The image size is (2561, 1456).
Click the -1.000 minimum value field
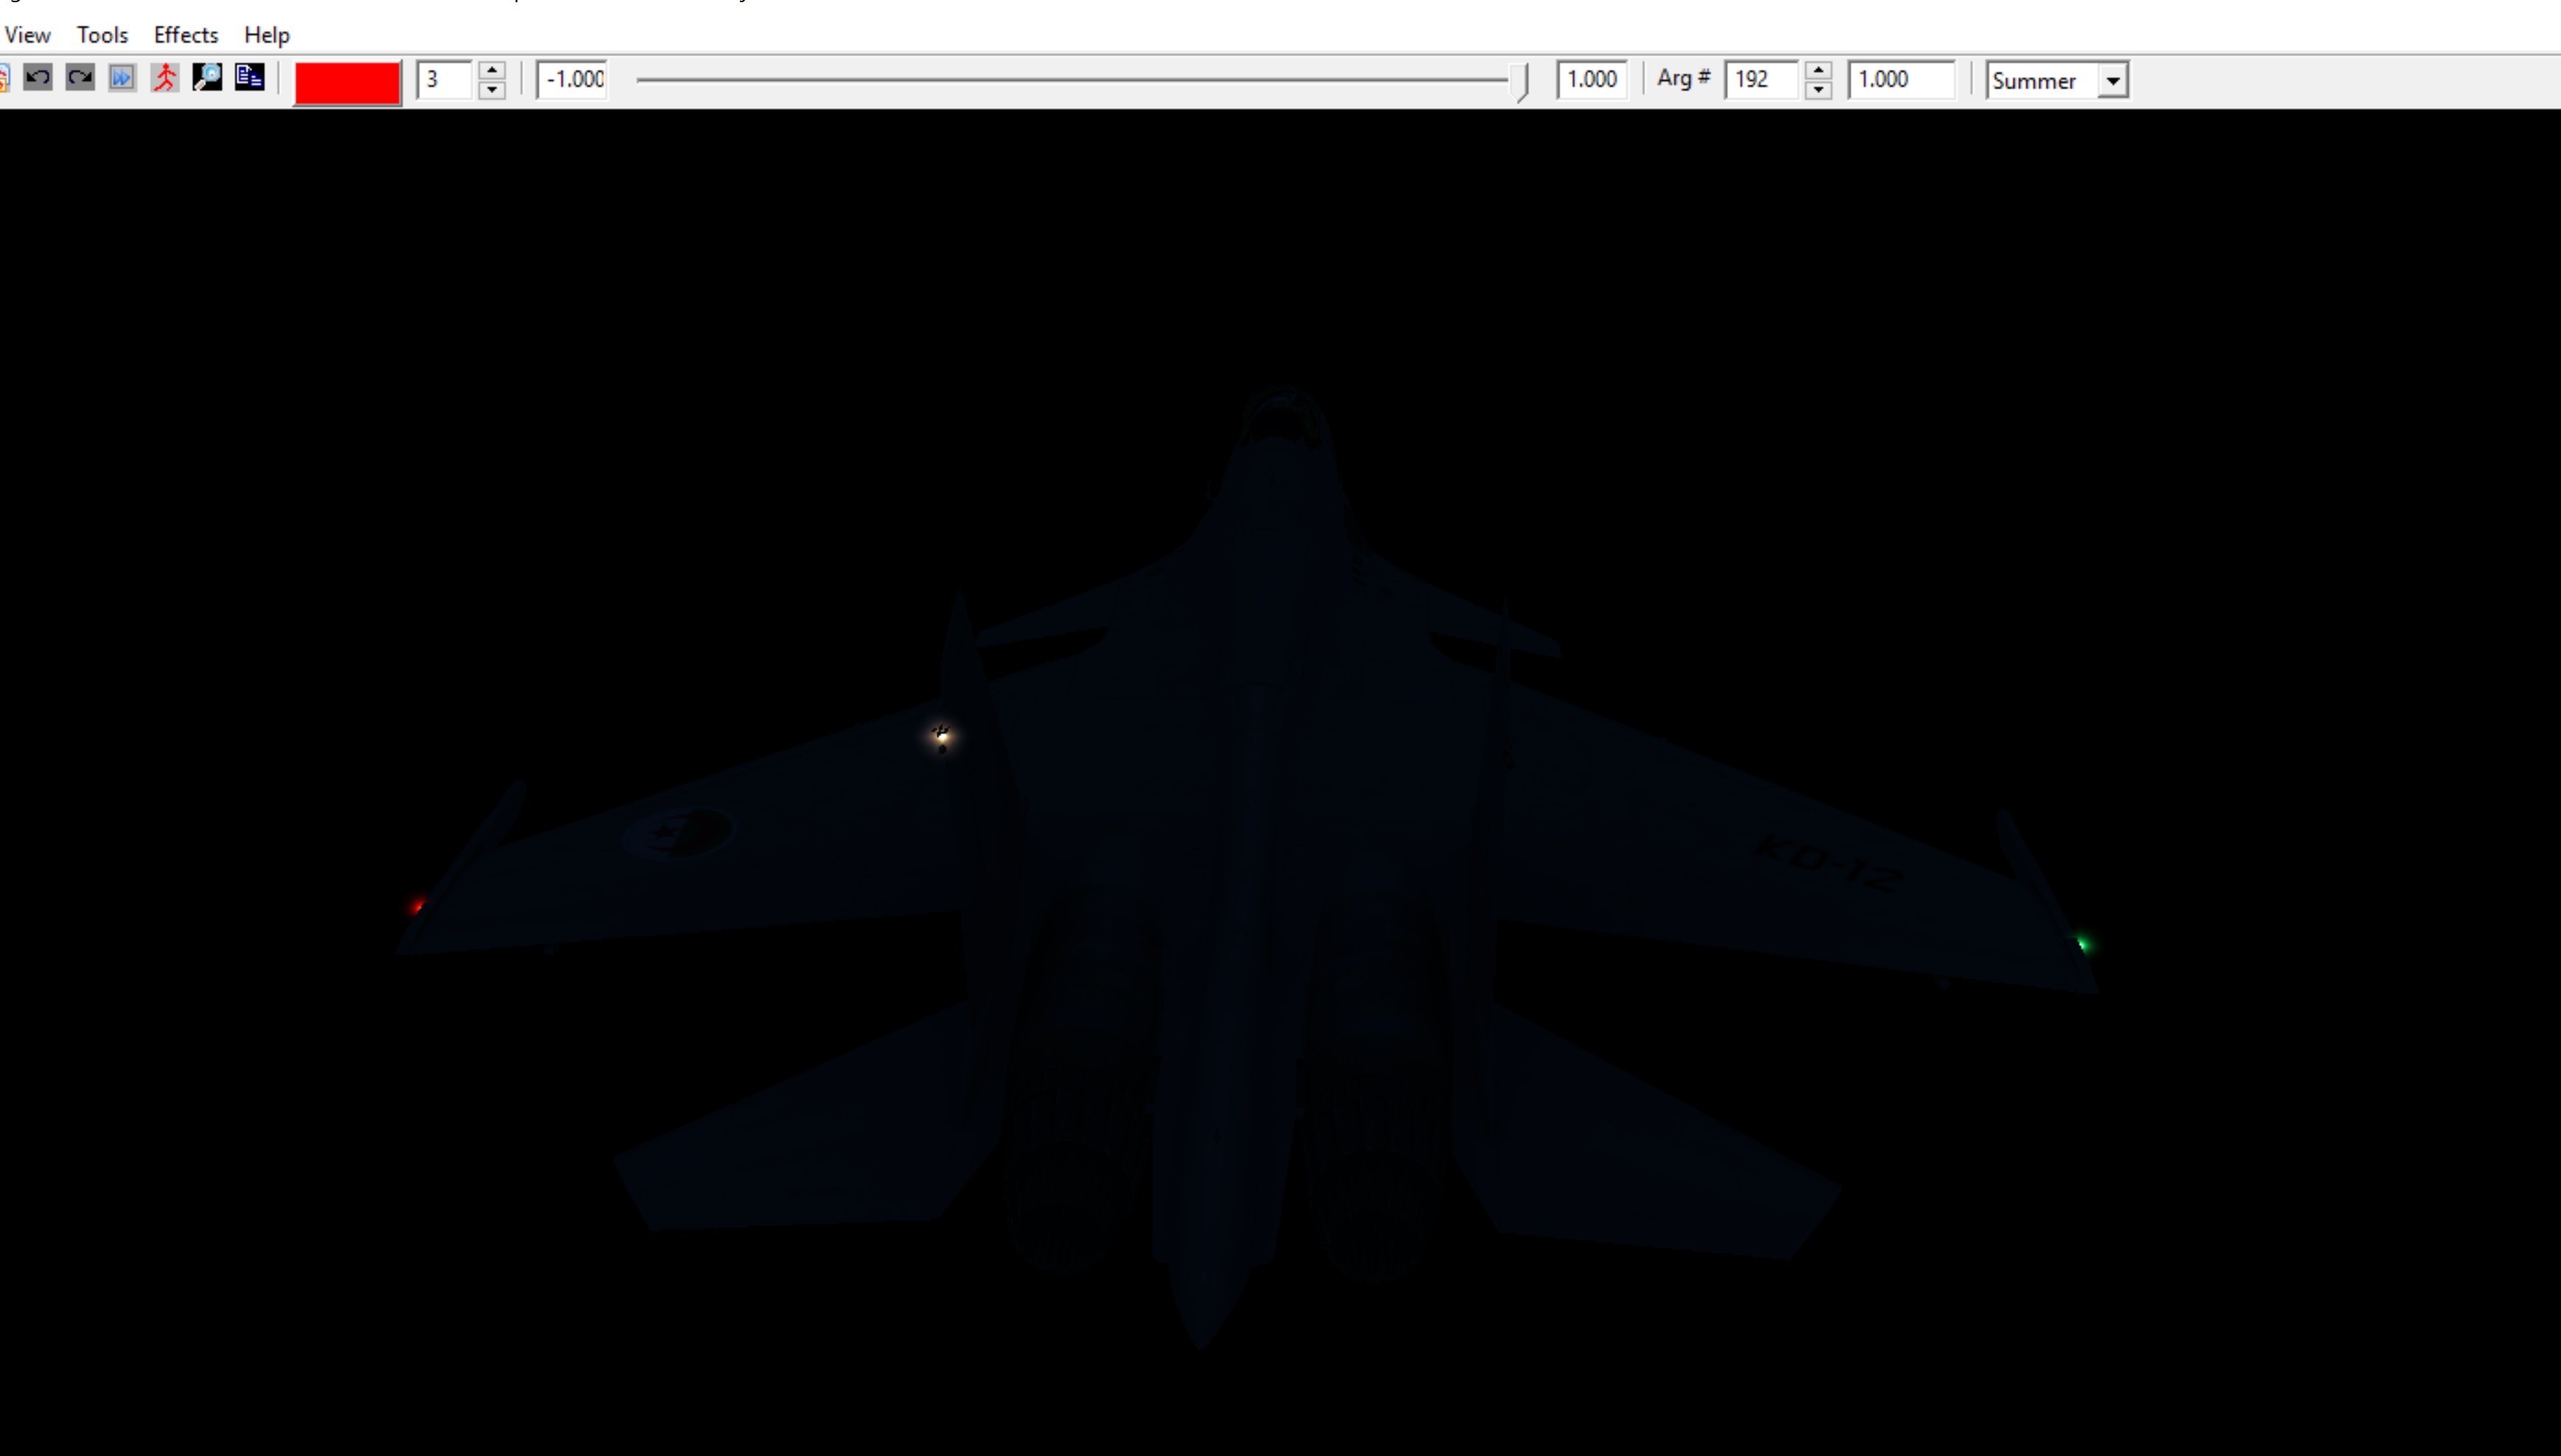coord(573,80)
